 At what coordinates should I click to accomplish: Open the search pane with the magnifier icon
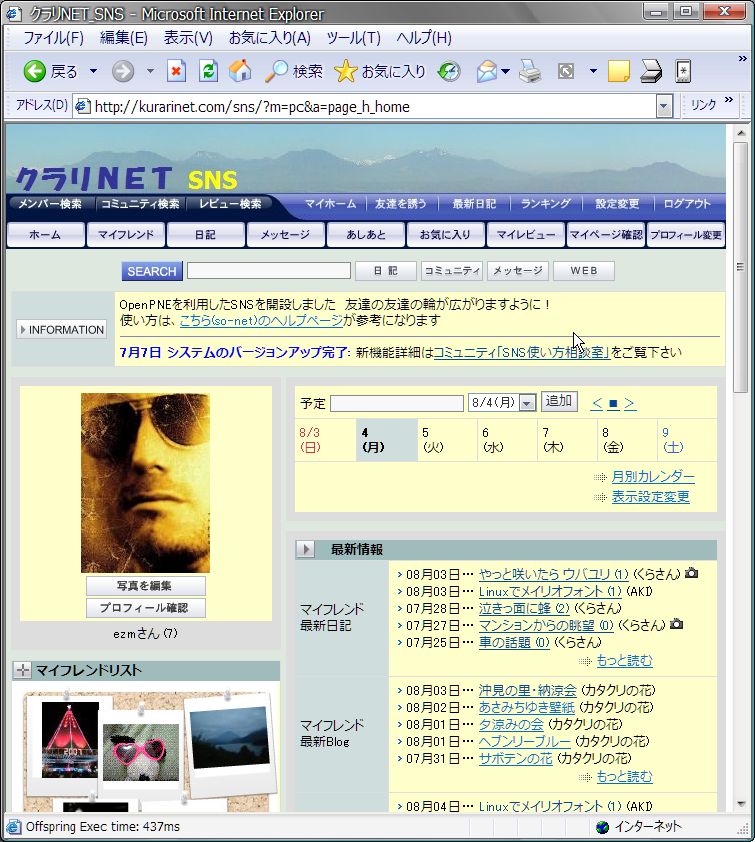click(276, 71)
